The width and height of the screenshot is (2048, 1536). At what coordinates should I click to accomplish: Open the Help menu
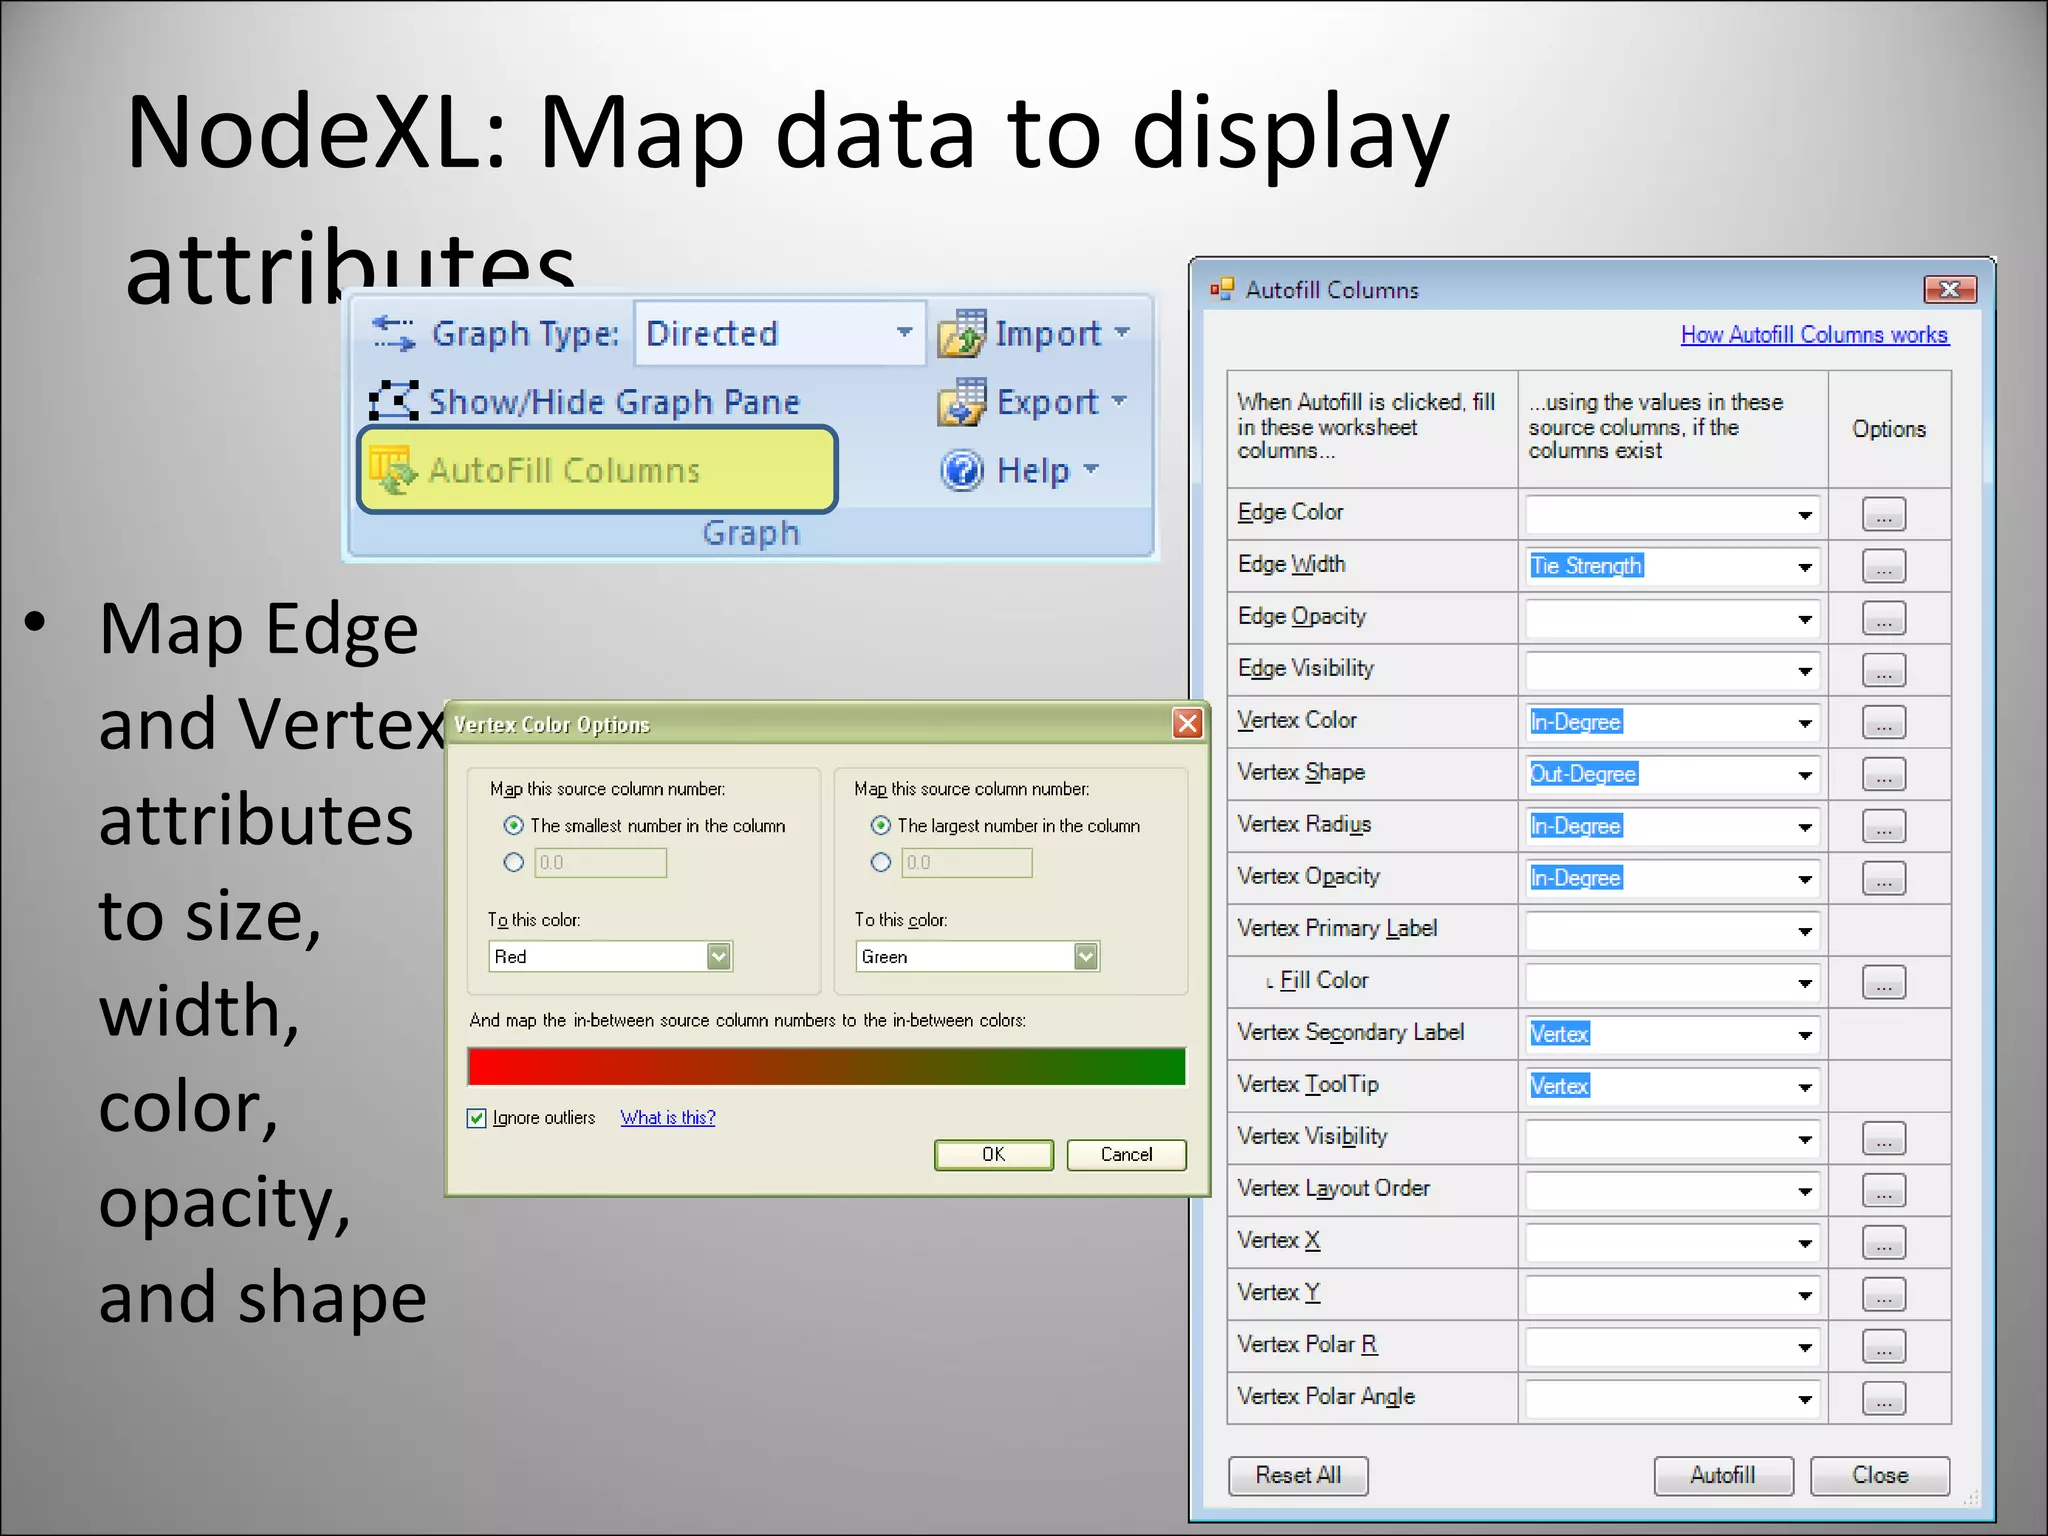pyautogui.click(x=1020, y=470)
